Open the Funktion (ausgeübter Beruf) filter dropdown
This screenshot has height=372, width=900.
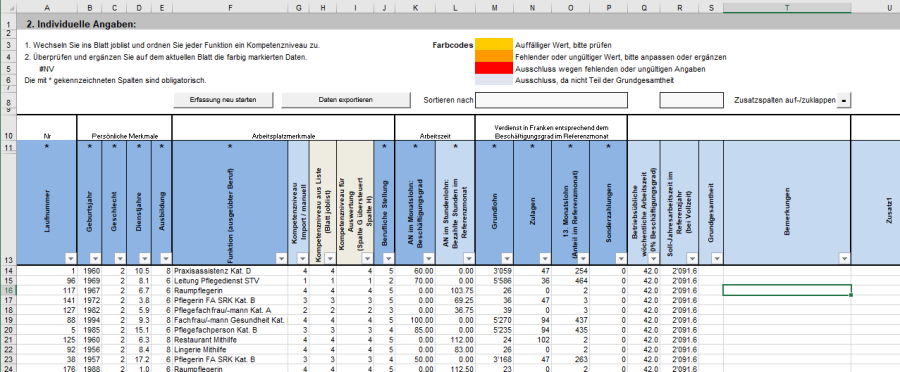[x=281, y=258]
